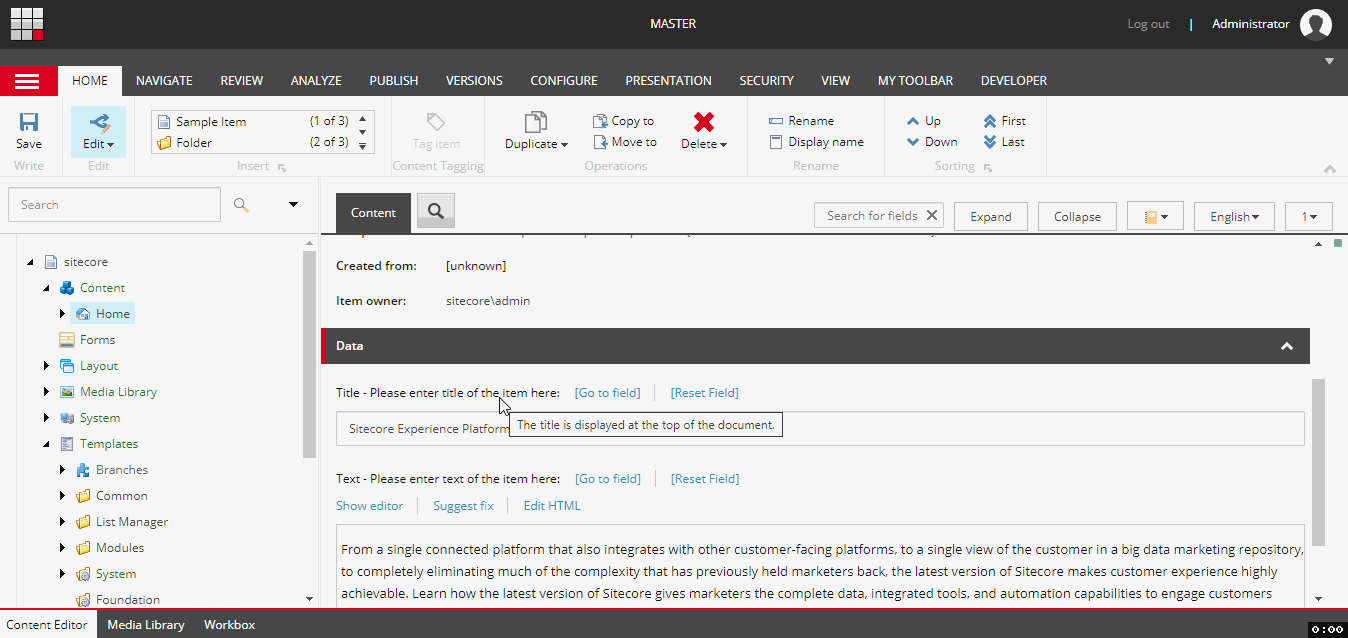This screenshot has height=638, width=1348.
Task: Open the NAVIGATE ribbon tab
Action: [164, 81]
